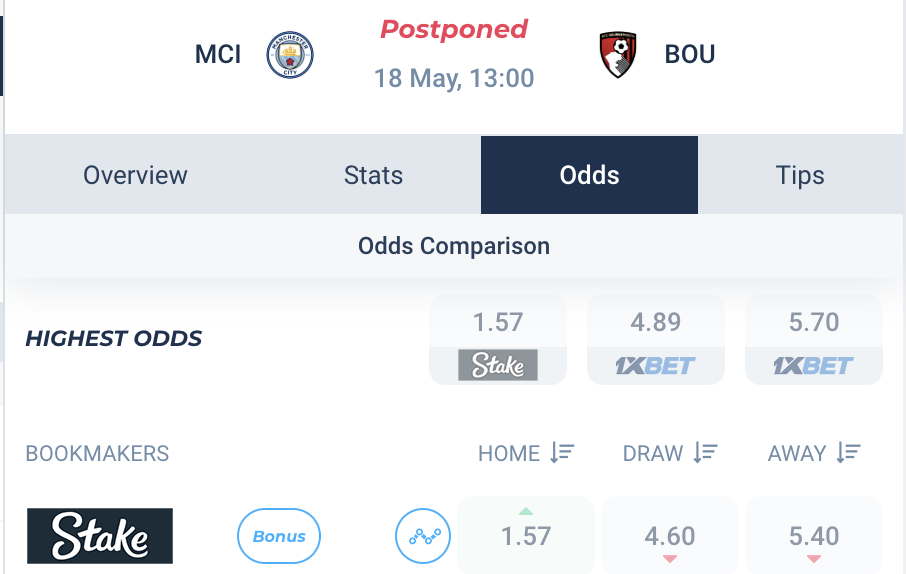Screen dimensions: 906x574
Task: Switch to the Stats tab
Action: [373, 175]
